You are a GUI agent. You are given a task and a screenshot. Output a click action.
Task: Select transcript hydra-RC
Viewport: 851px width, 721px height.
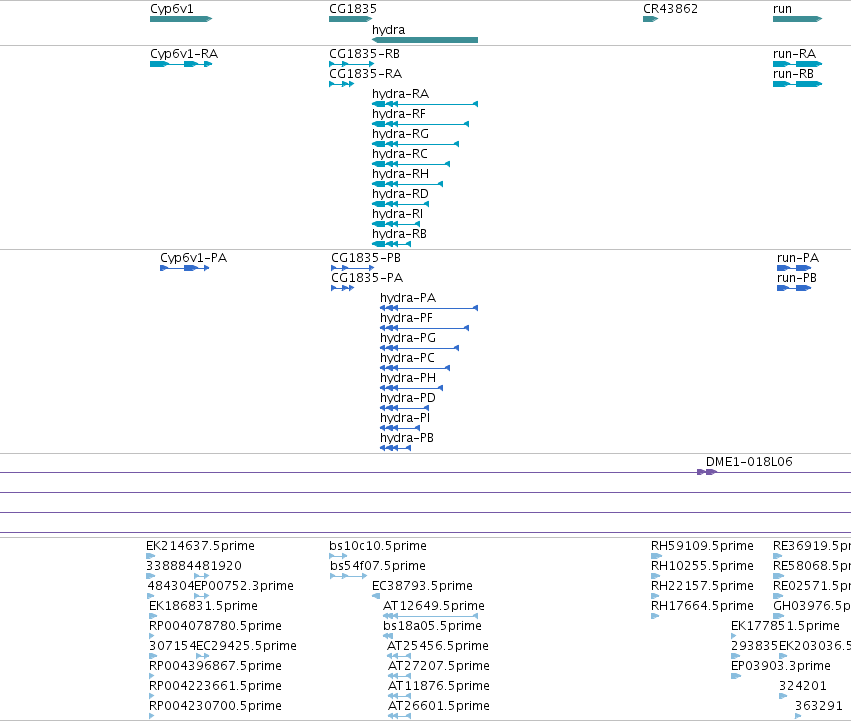411,164
